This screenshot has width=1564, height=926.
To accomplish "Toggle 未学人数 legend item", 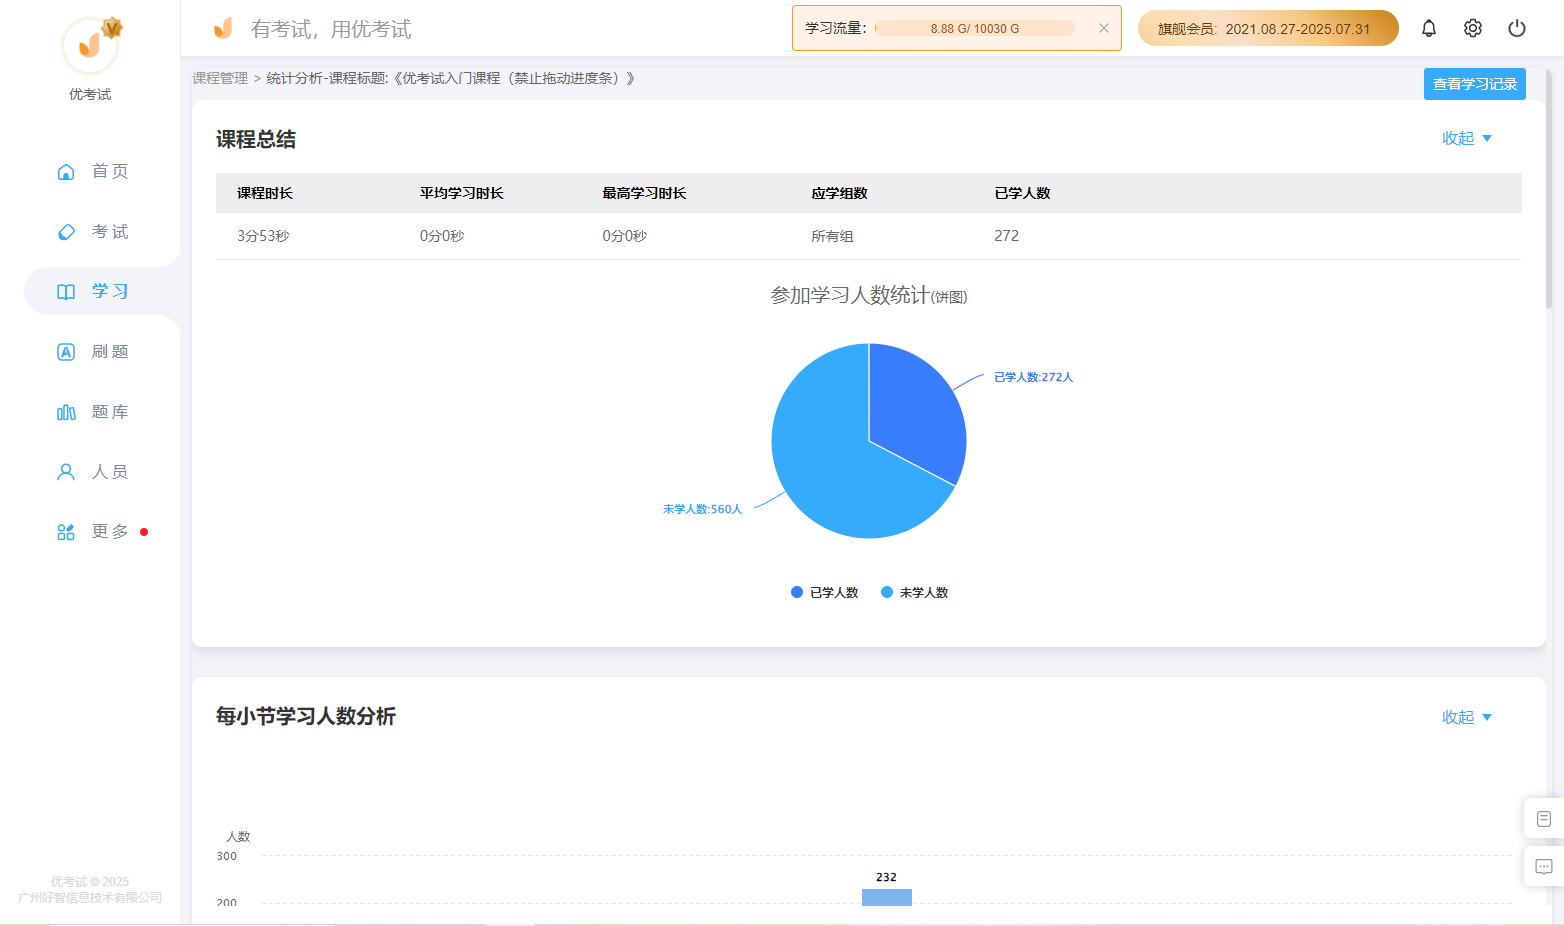I will [915, 592].
